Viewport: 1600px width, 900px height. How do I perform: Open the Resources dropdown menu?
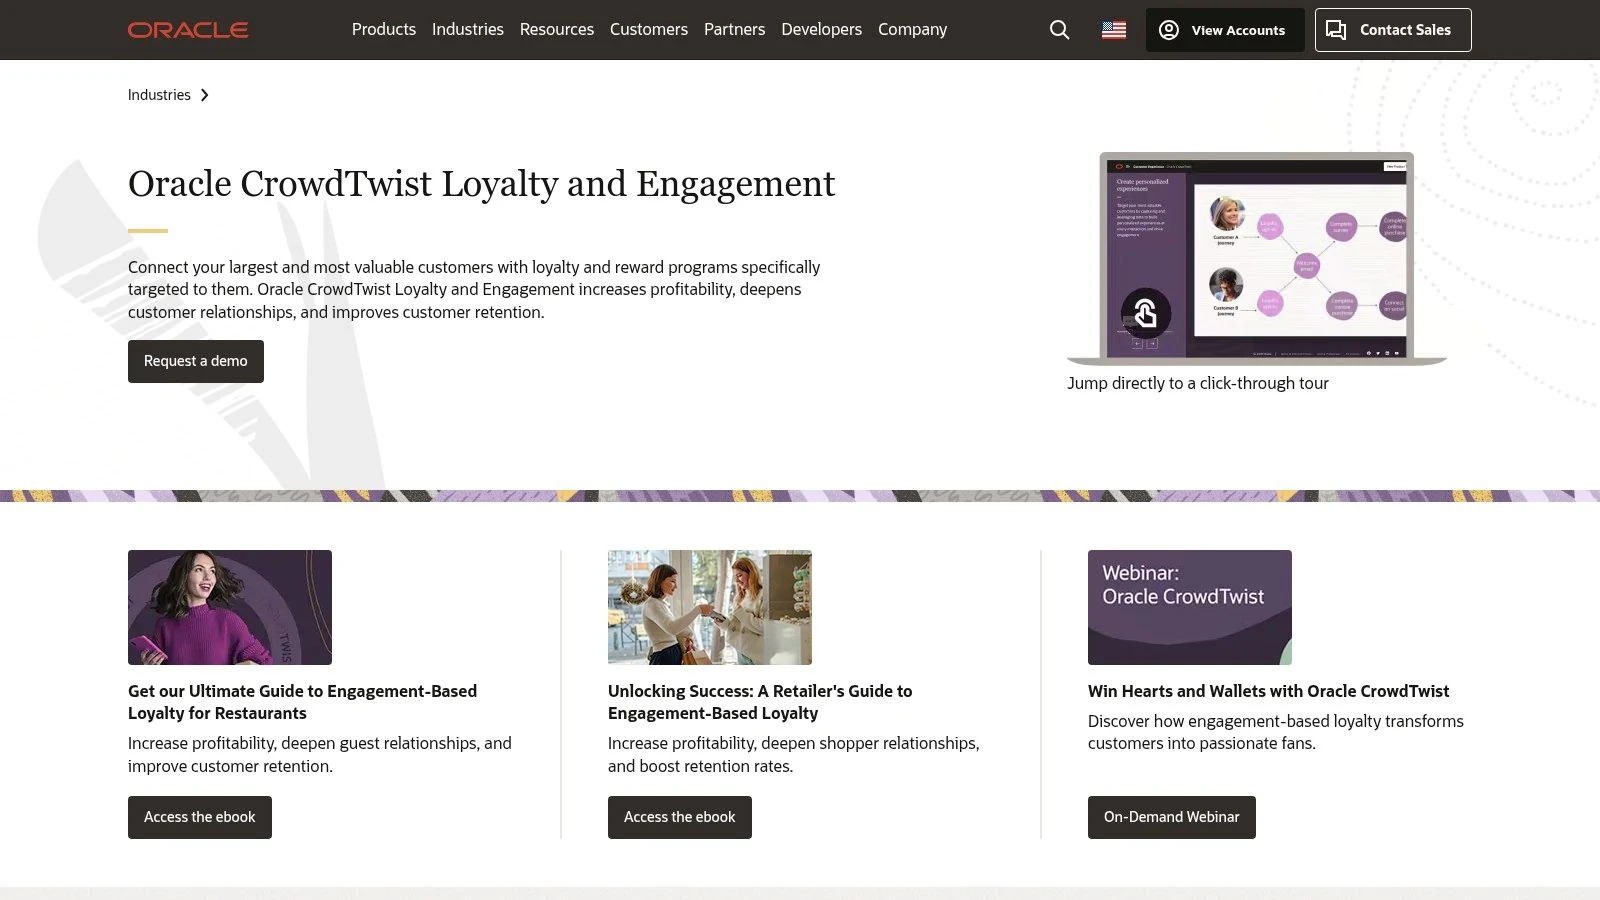pyautogui.click(x=556, y=29)
